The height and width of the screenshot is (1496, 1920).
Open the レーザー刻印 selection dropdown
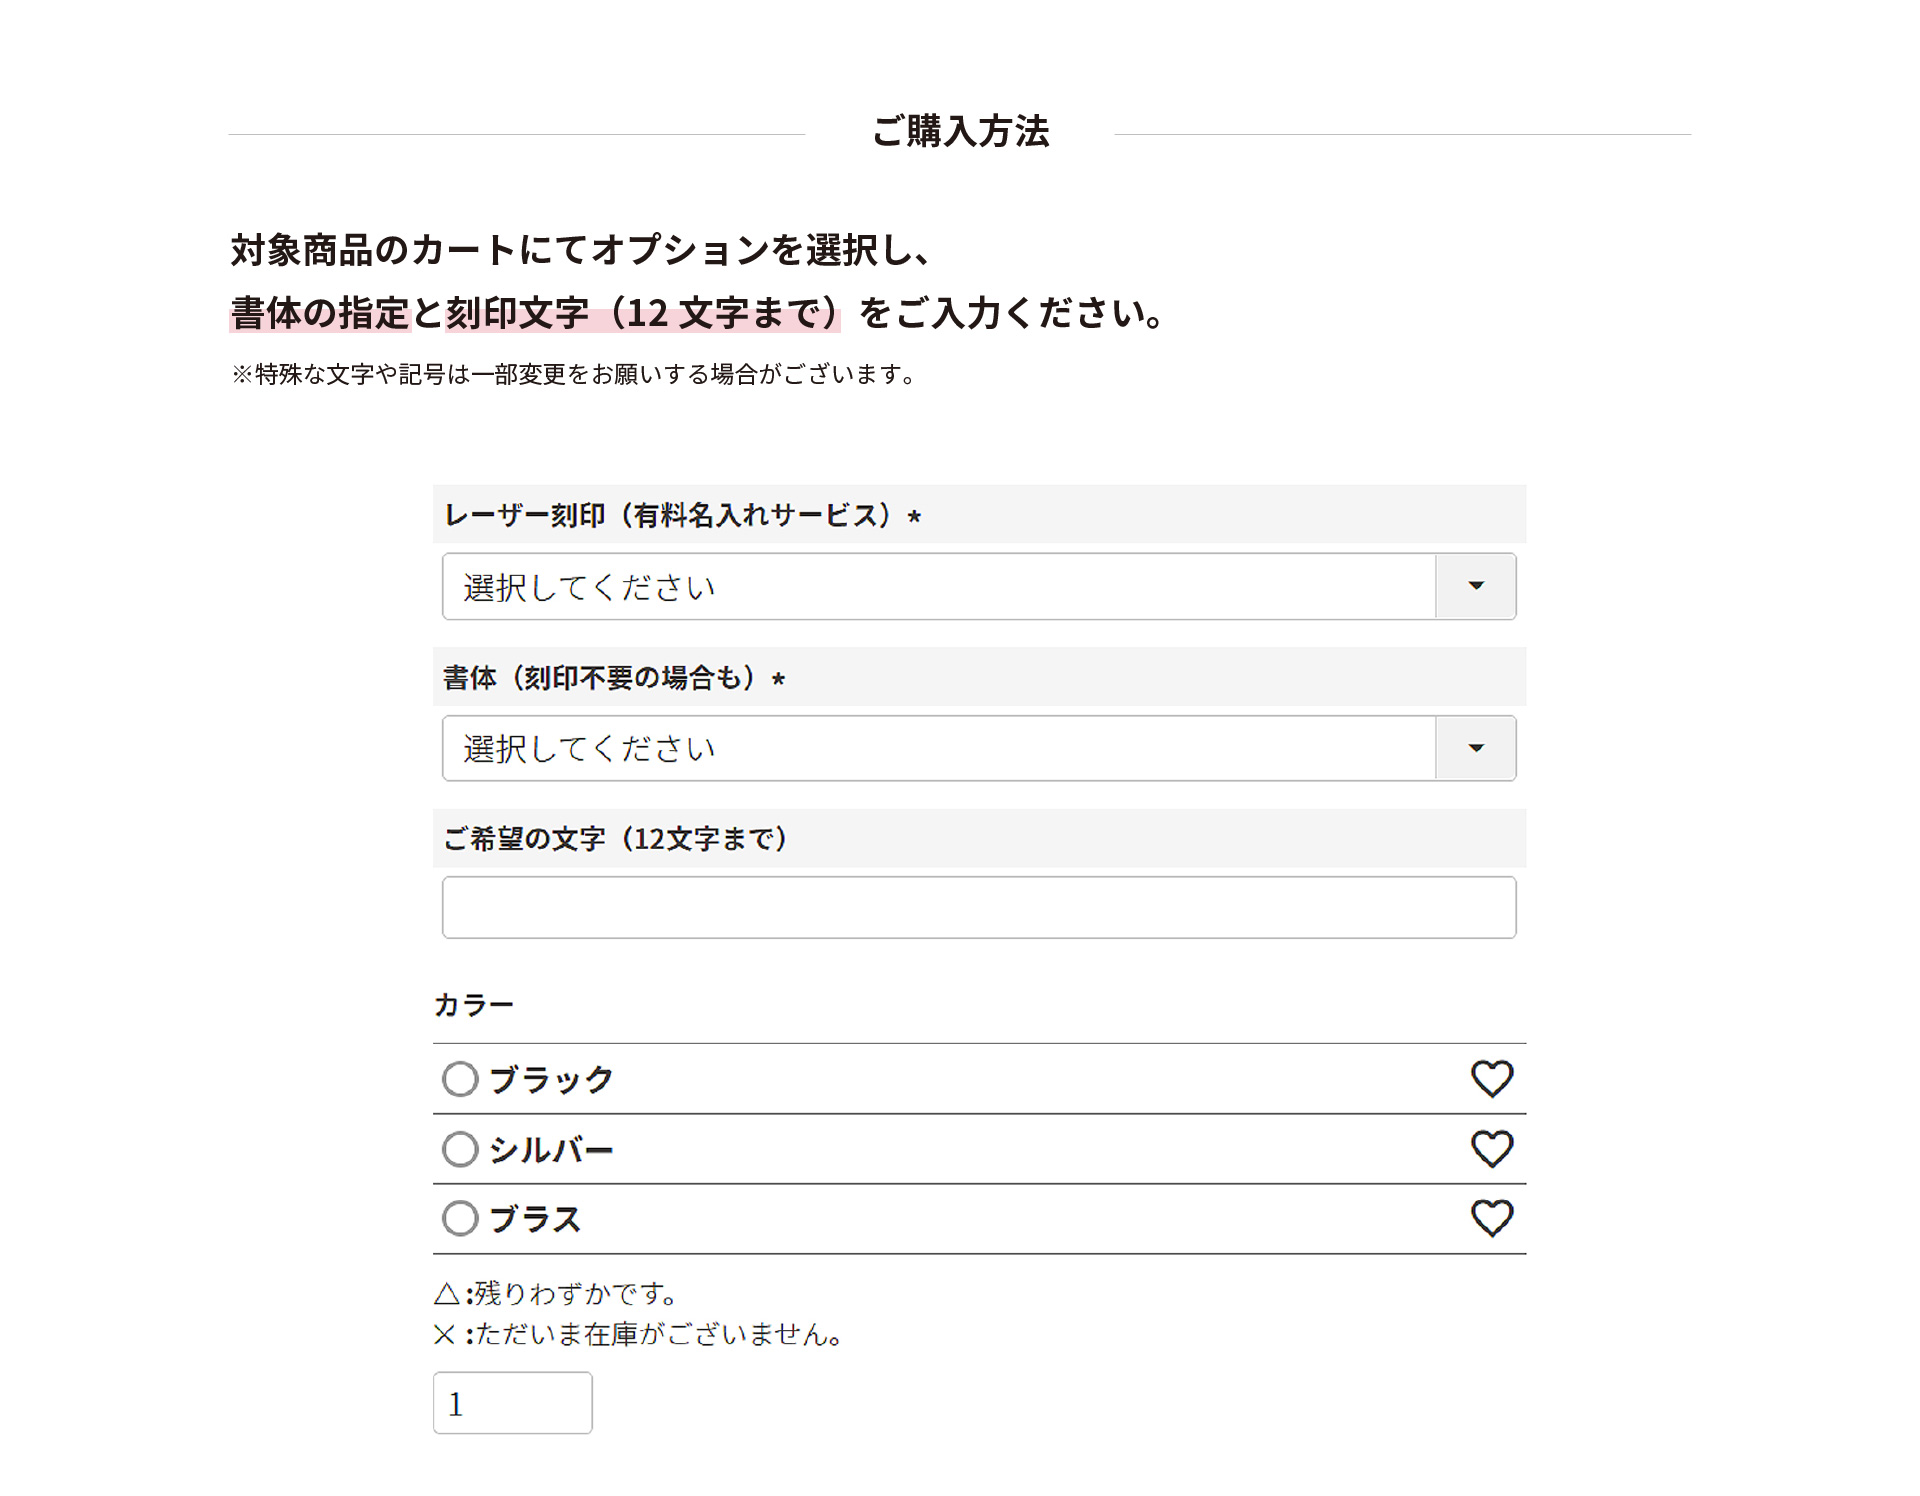click(x=938, y=586)
